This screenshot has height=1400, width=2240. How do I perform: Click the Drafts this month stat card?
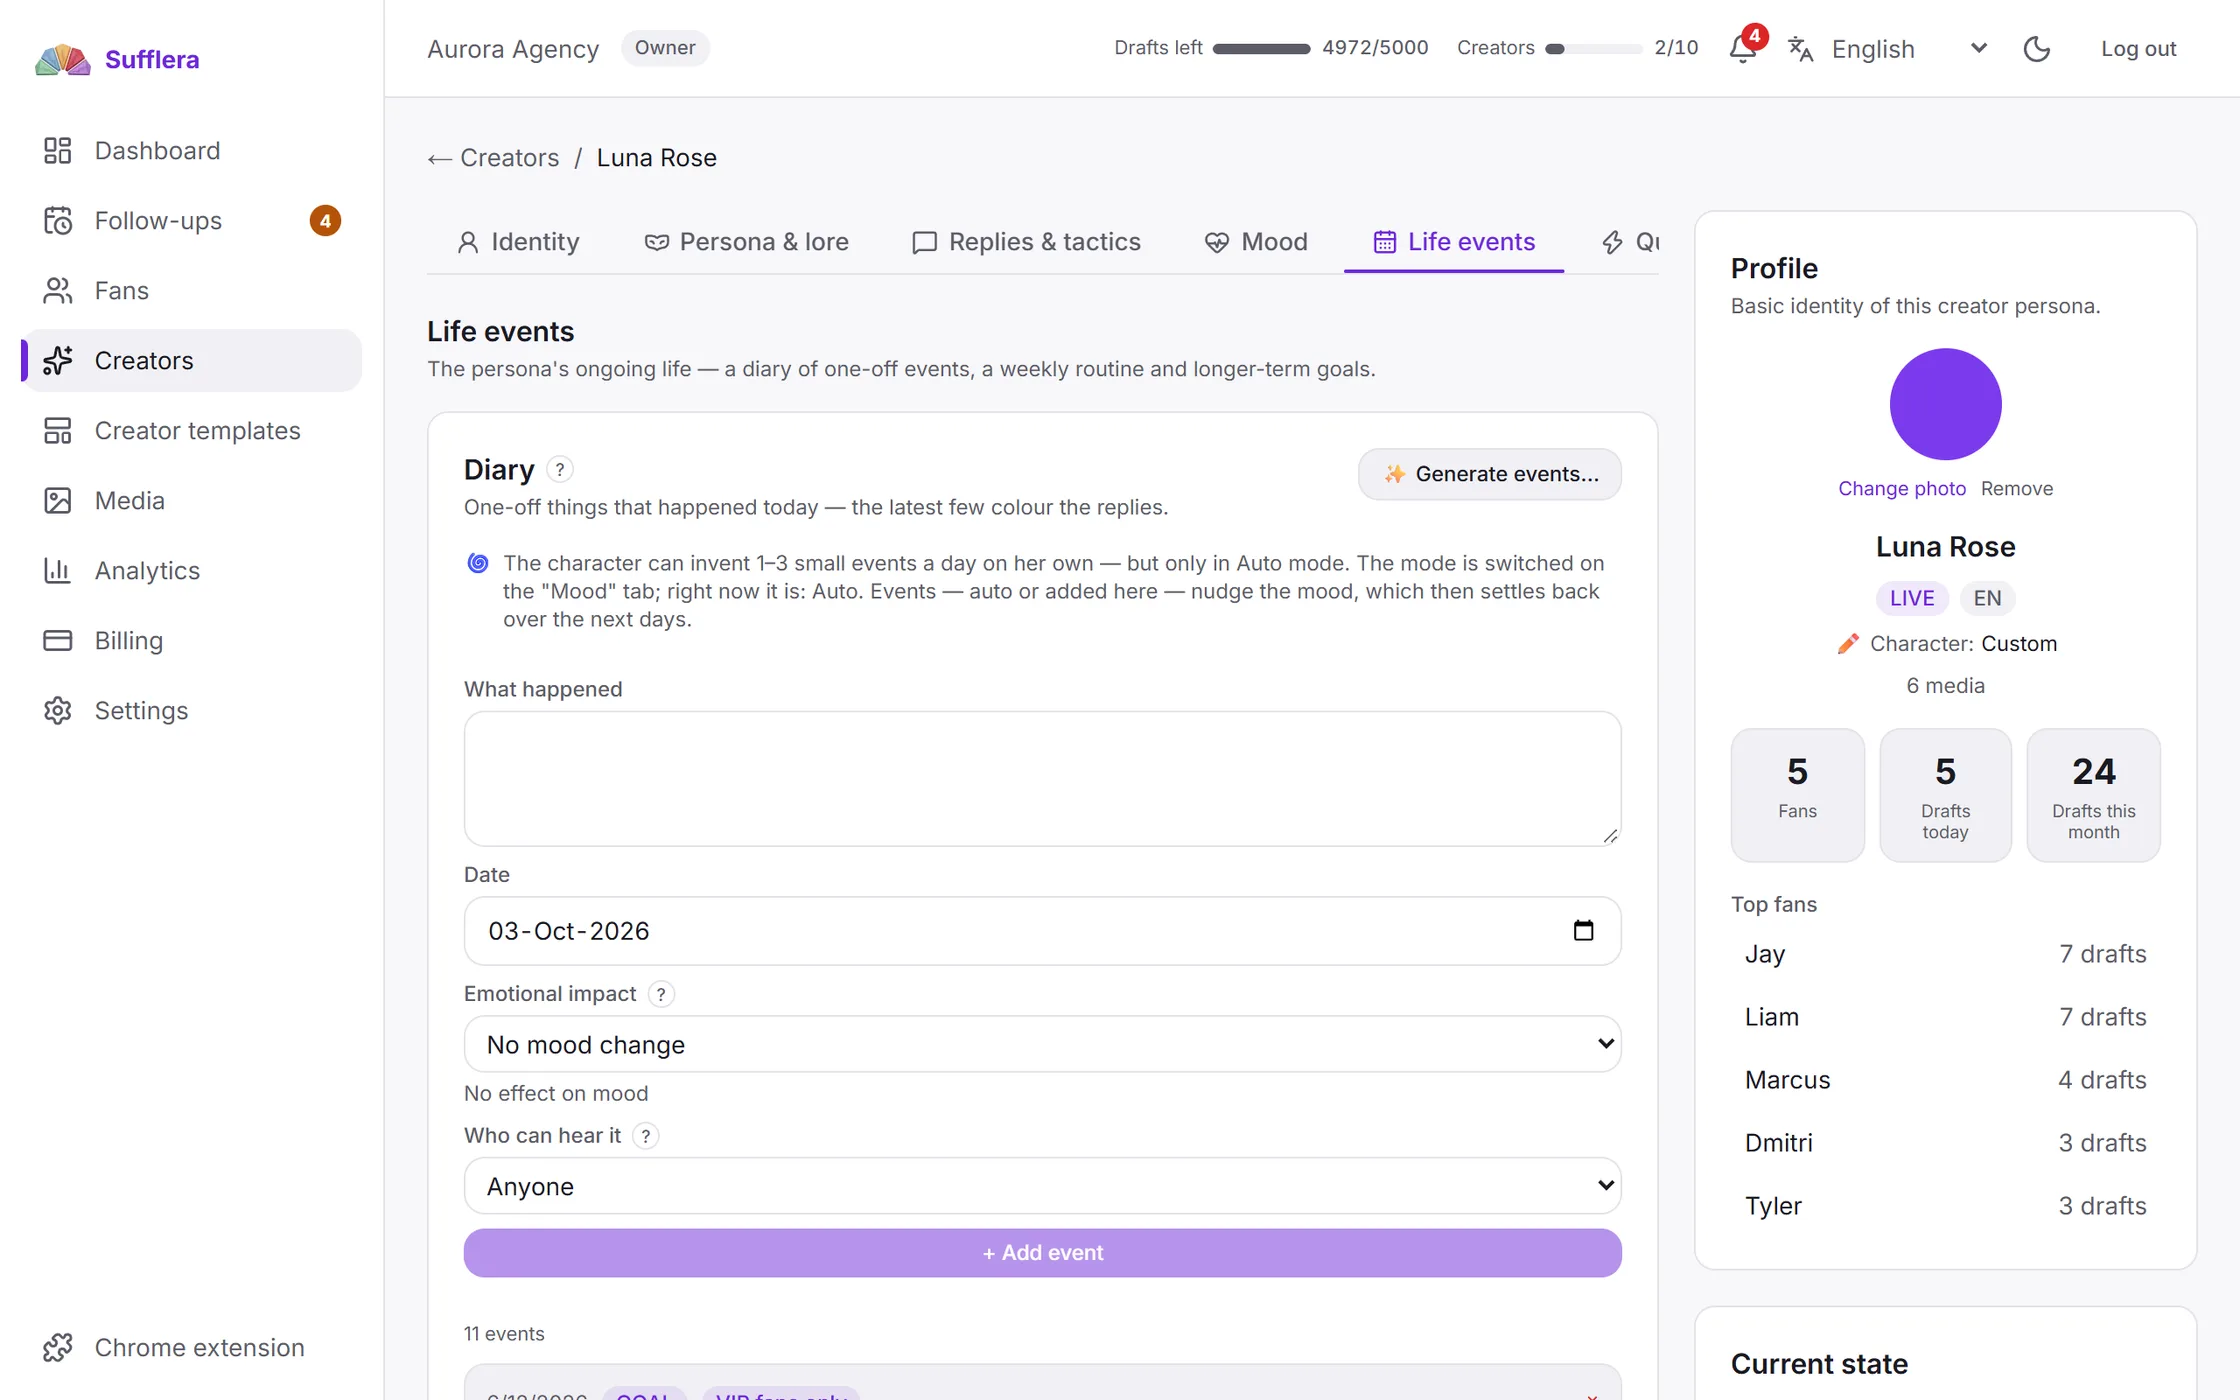[2093, 795]
